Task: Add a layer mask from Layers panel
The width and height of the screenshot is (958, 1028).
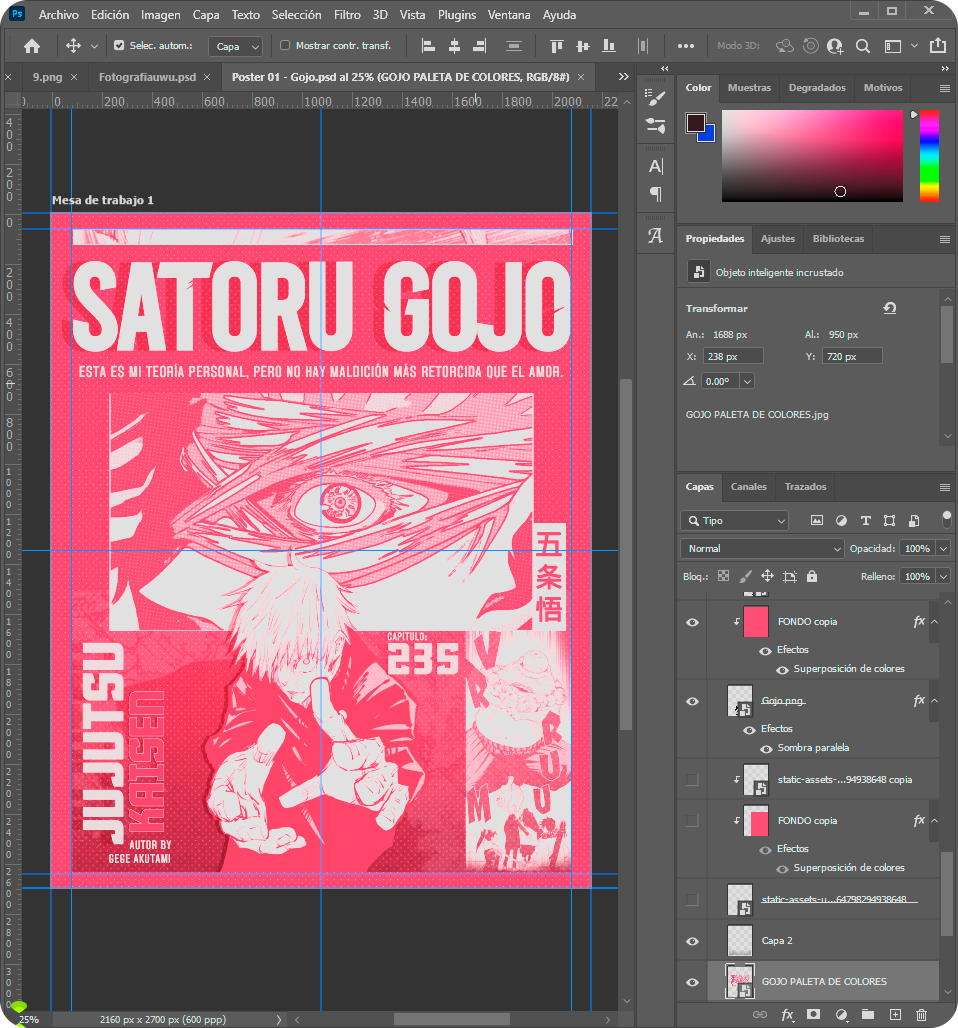Action: [x=814, y=1014]
